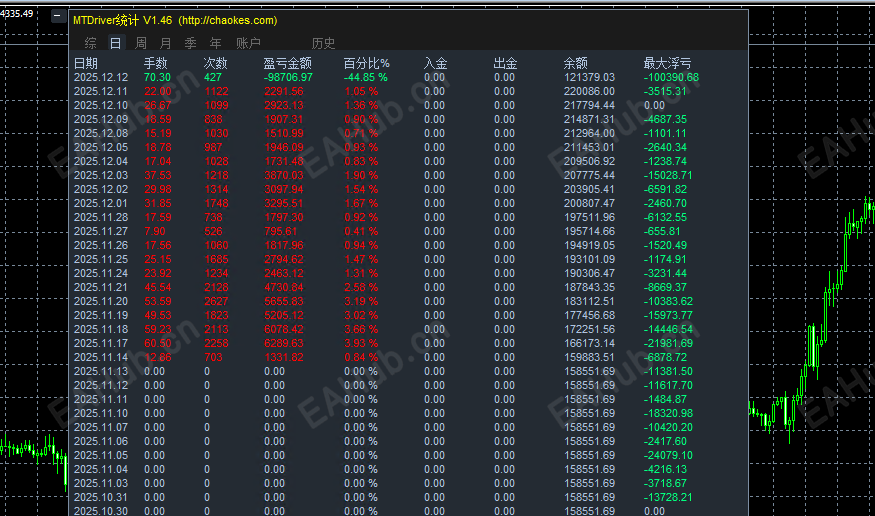
Task: Click the chart price label 4335.49
Action: pos(17,13)
